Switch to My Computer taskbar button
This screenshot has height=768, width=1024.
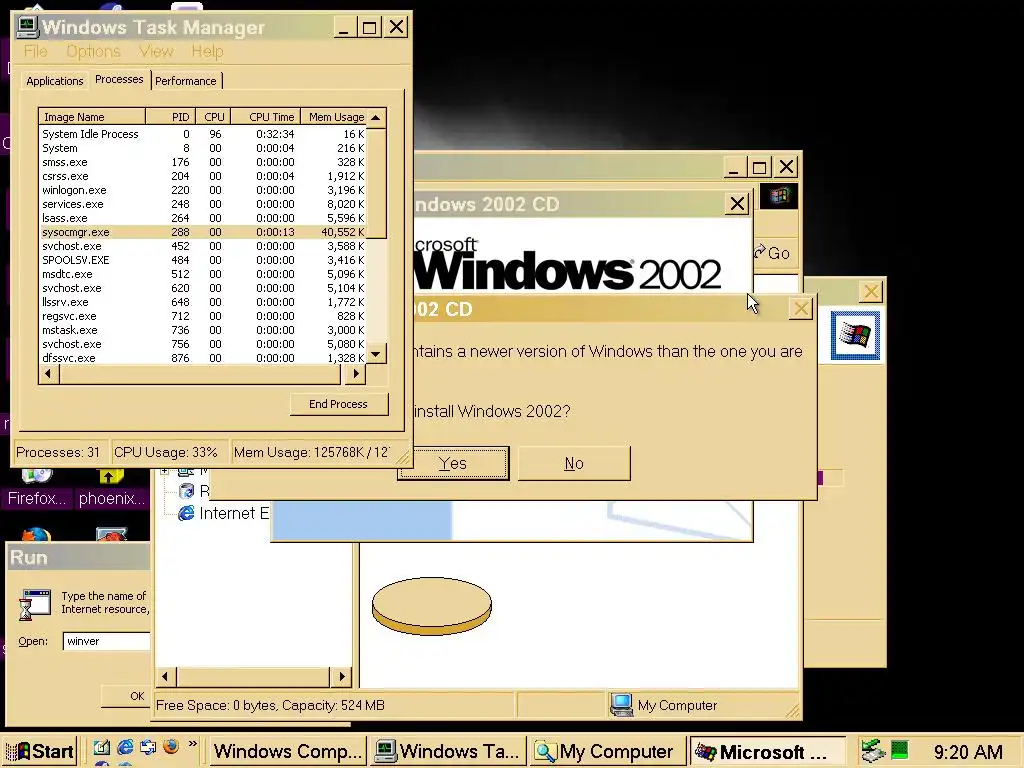coord(607,751)
